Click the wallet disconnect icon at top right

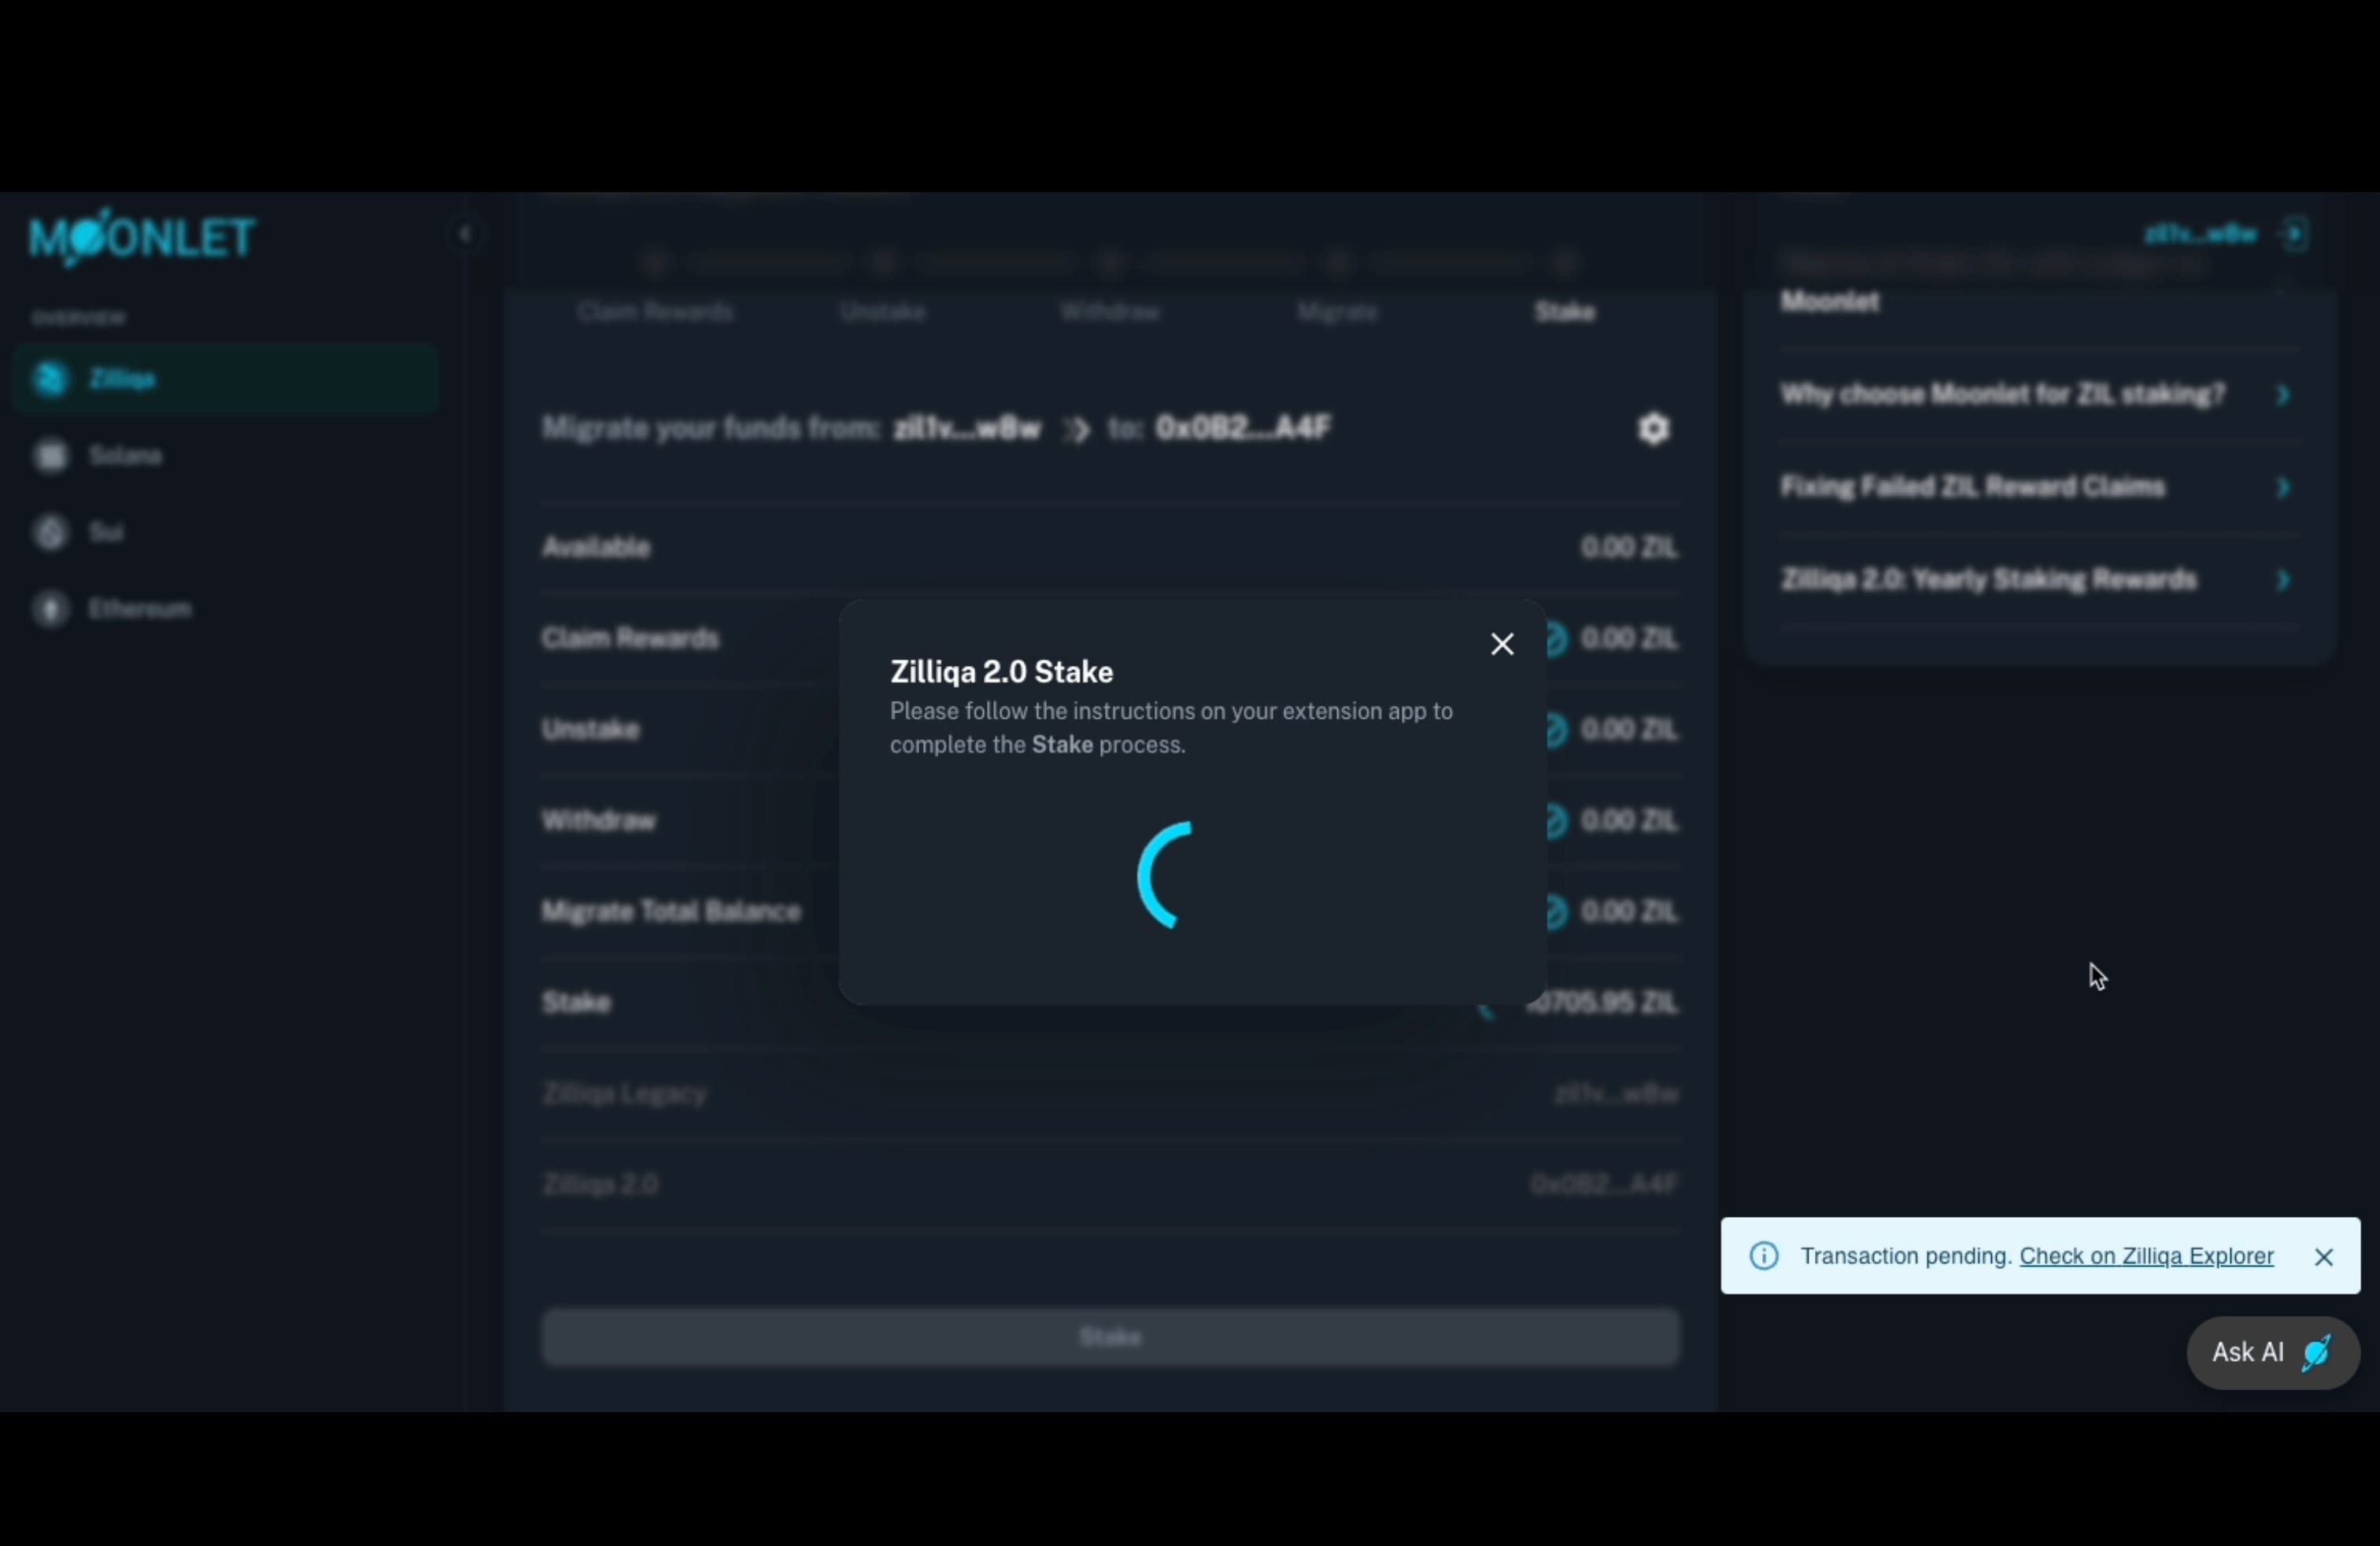point(2295,234)
